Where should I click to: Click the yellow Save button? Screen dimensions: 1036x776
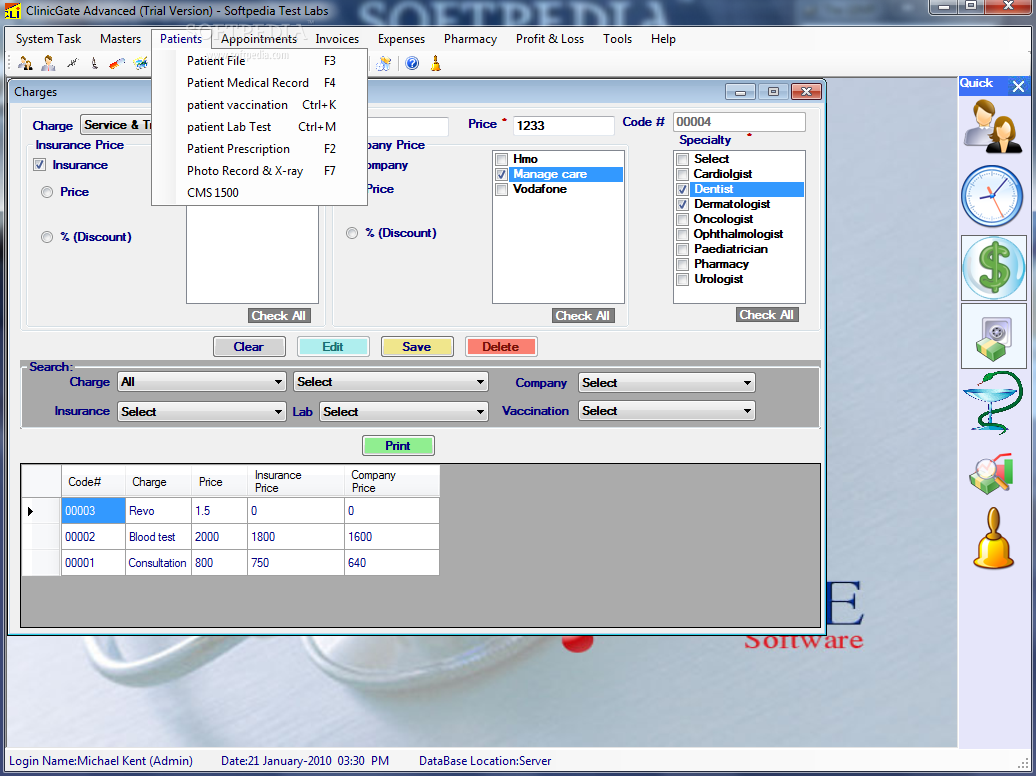point(417,347)
